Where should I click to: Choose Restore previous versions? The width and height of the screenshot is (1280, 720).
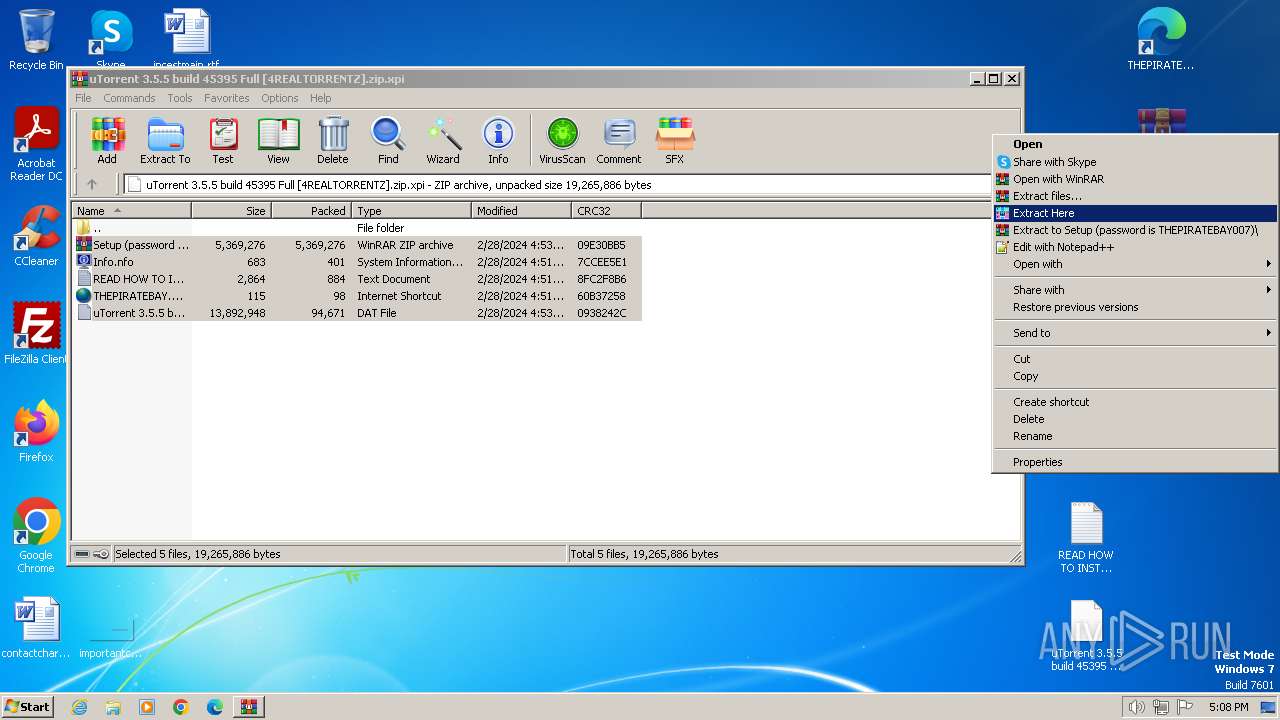pos(1135,307)
